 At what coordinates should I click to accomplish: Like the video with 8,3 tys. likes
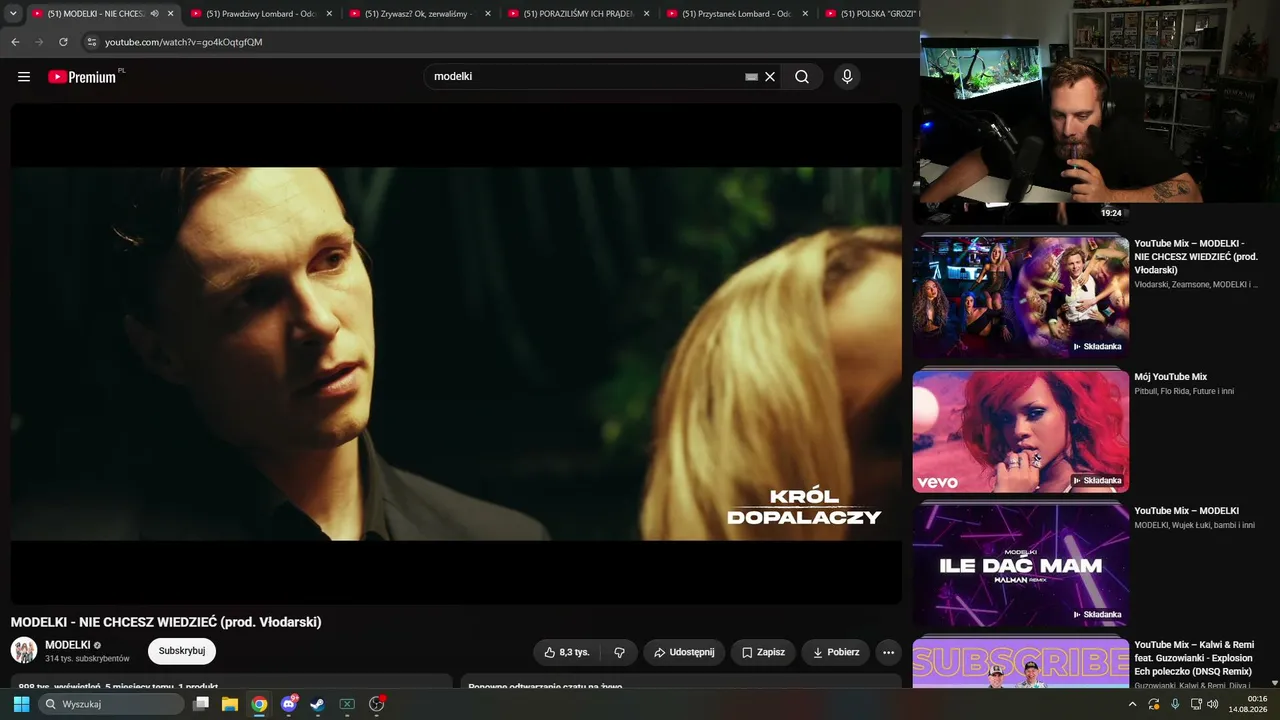(x=567, y=652)
